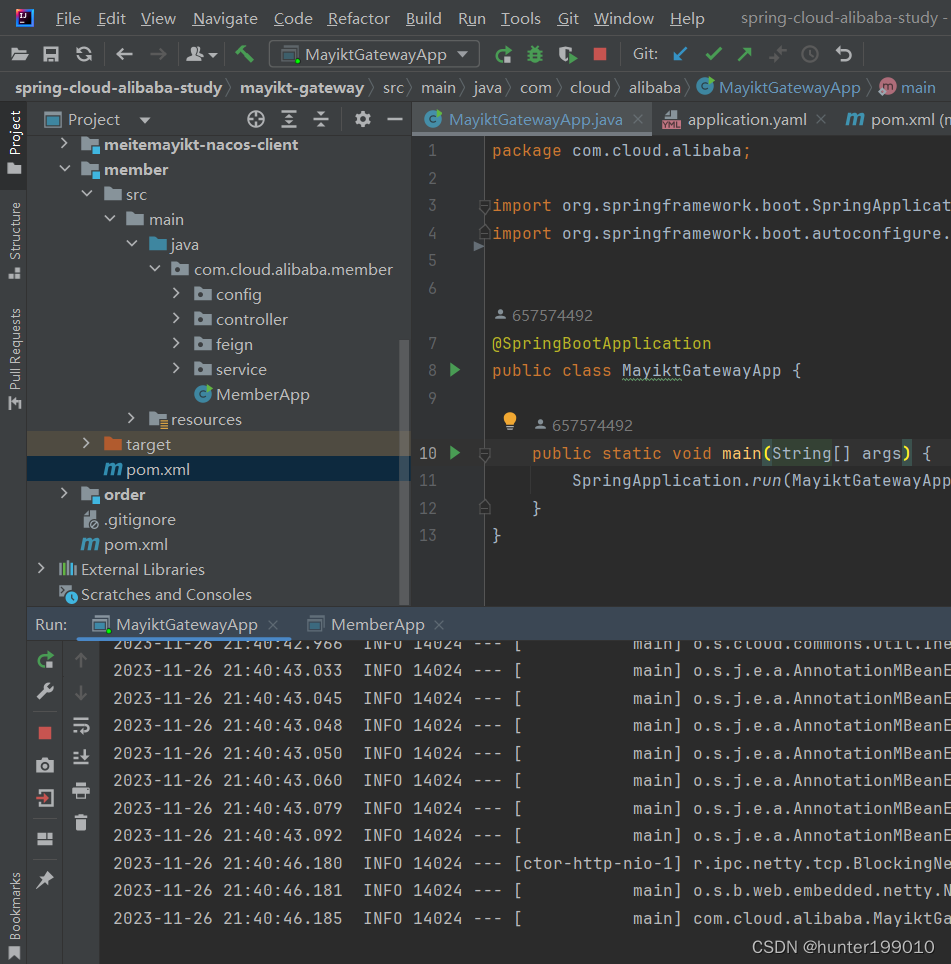Click the Git Update Project blue arrow

pyautogui.click(x=680, y=55)
